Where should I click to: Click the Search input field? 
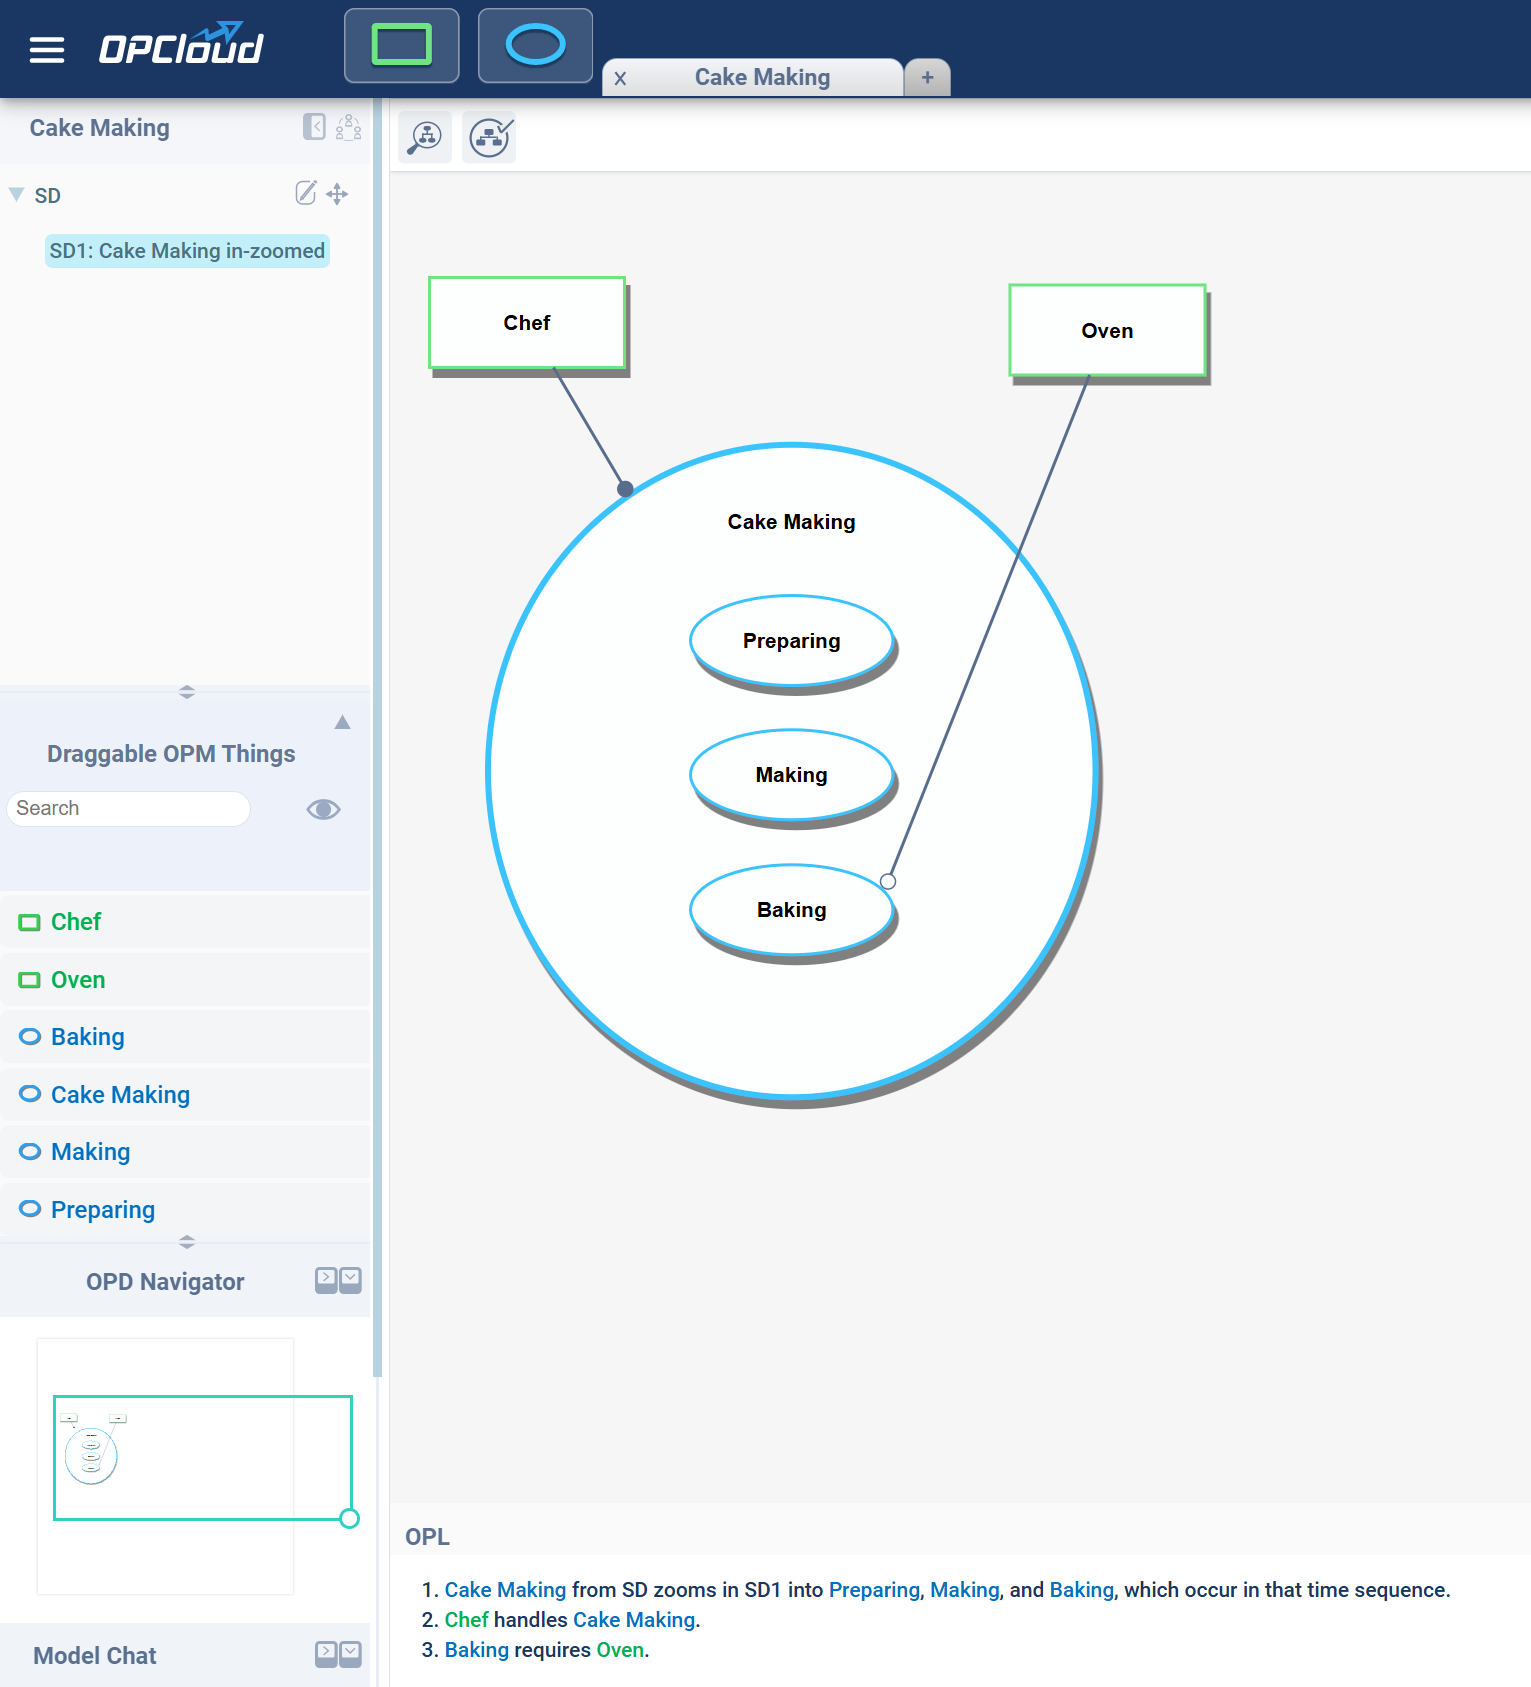pos(128,809)
